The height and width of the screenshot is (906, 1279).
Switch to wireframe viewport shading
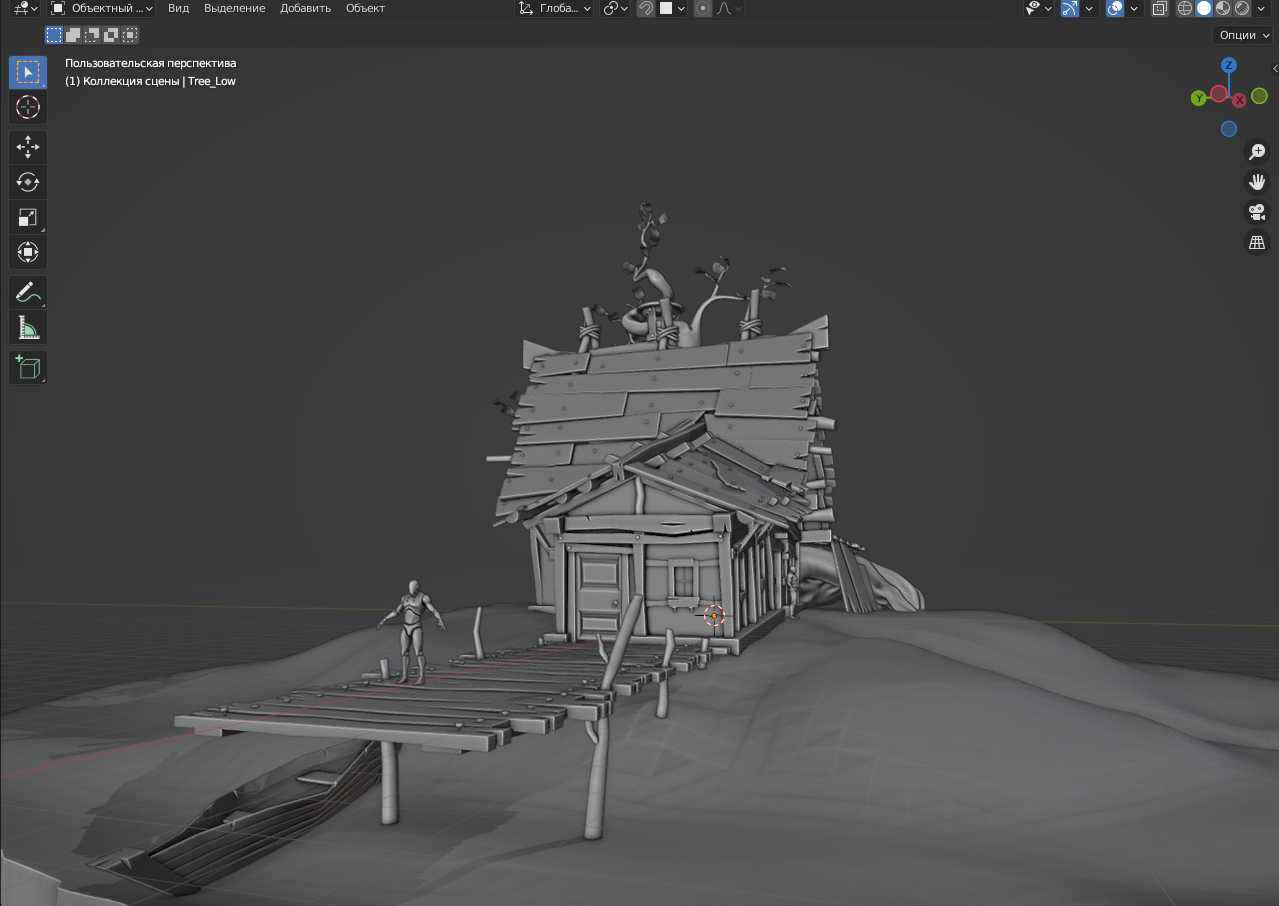click(1185, 8)
